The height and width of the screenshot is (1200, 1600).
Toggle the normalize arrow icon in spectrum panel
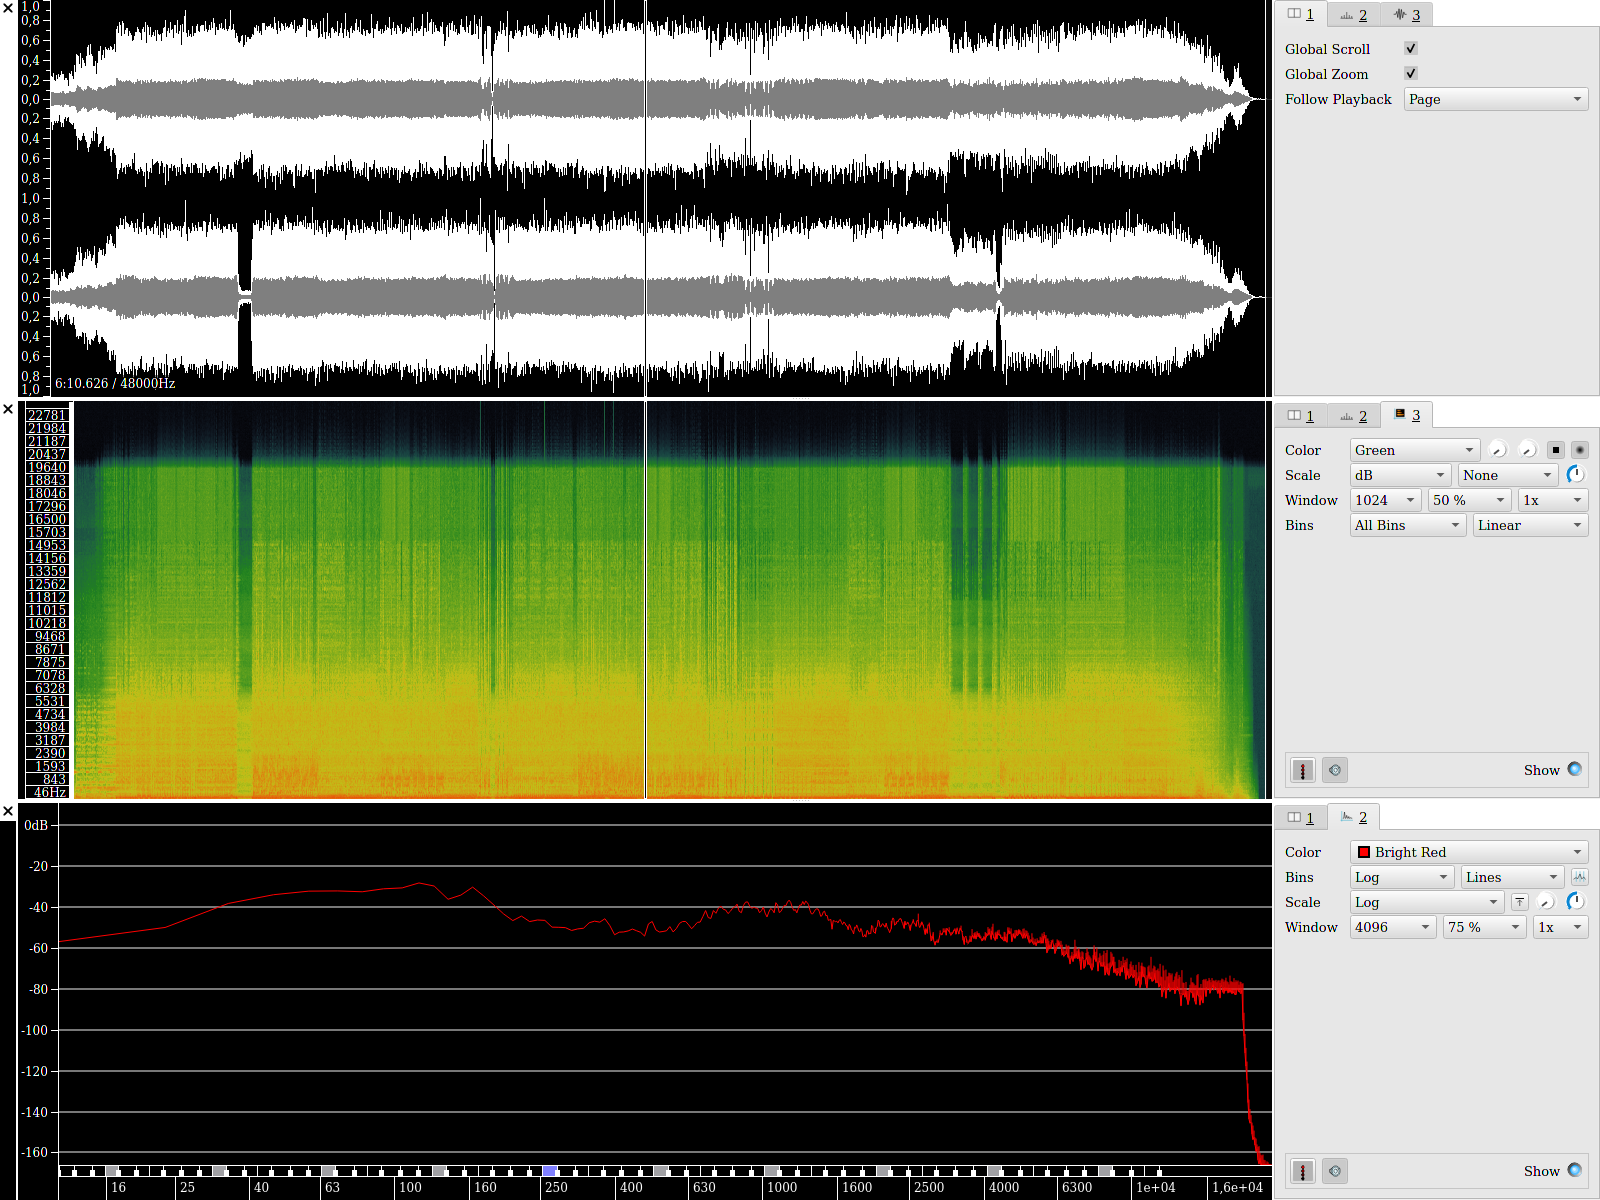click(1520, 902)
